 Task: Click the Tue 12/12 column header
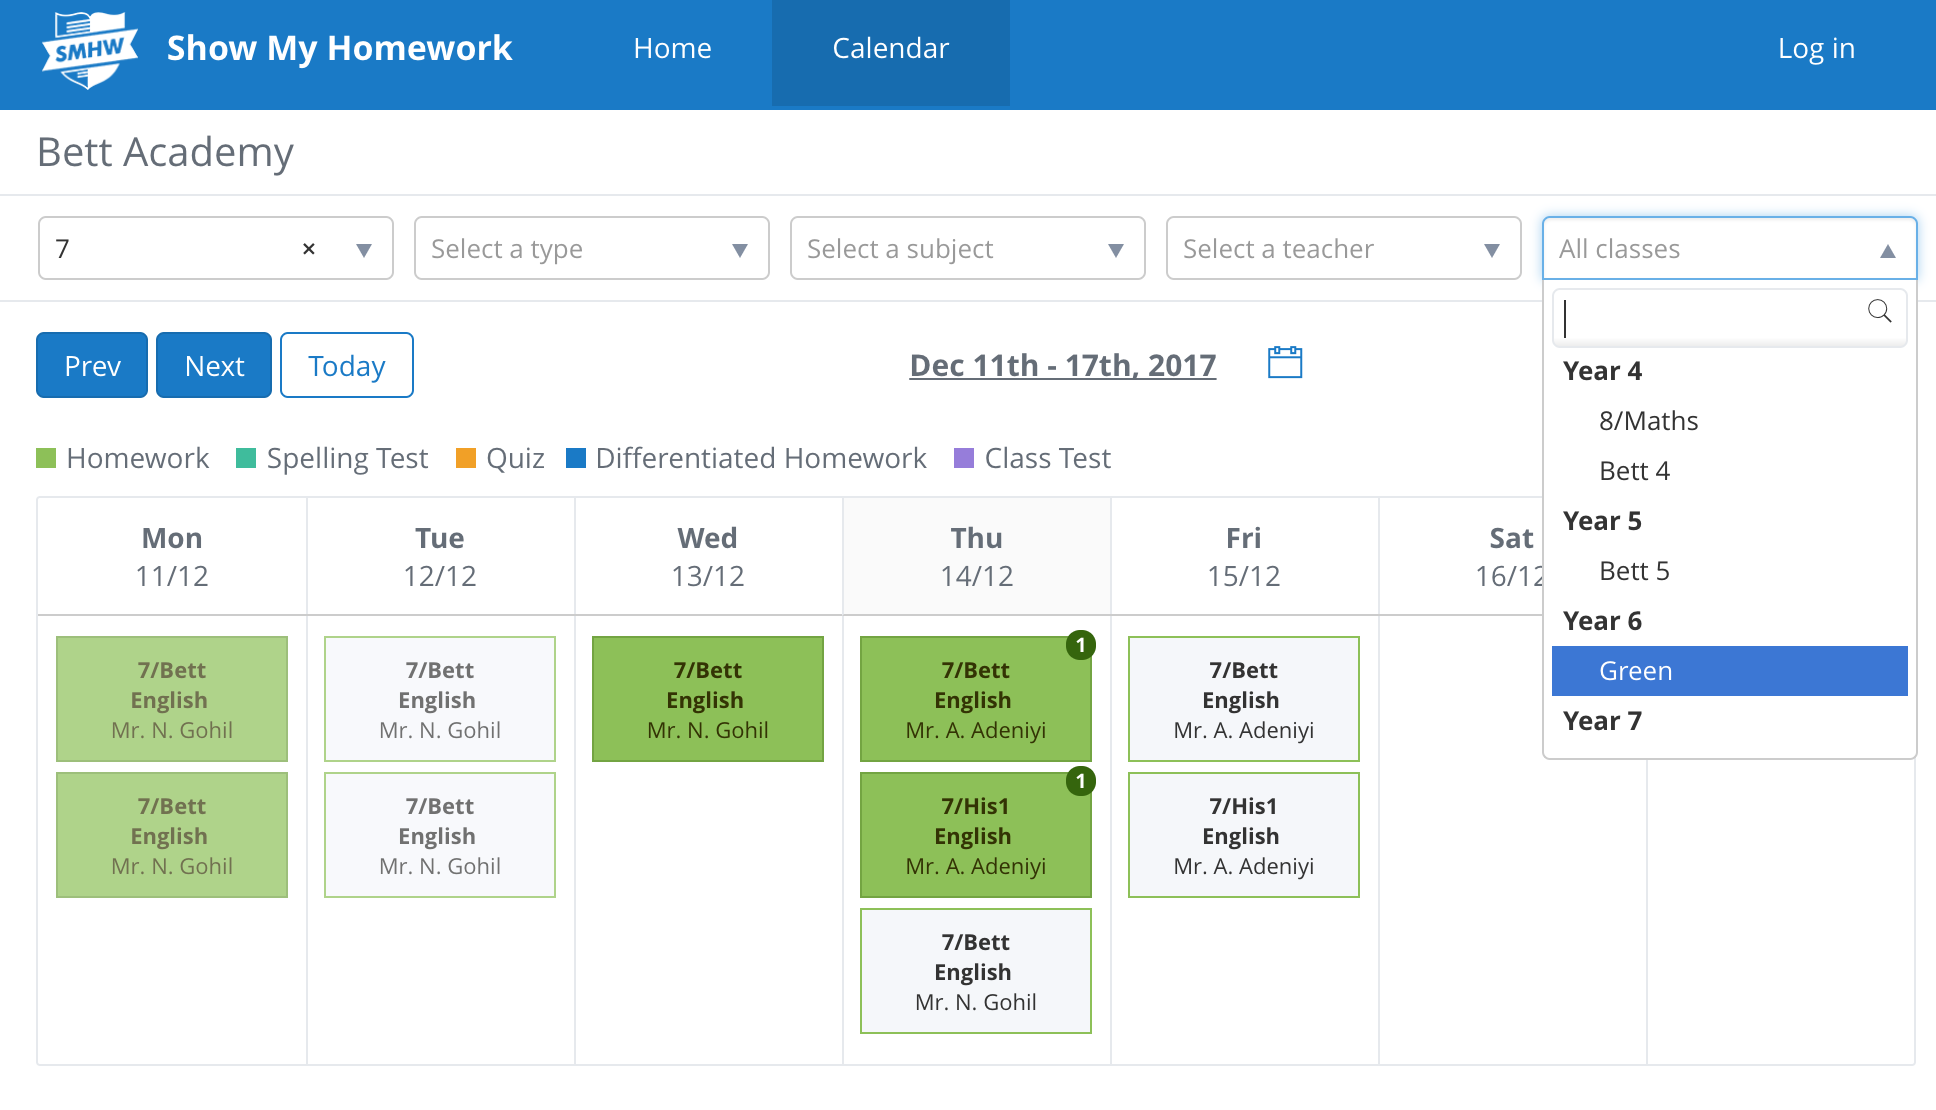point(440,556)
